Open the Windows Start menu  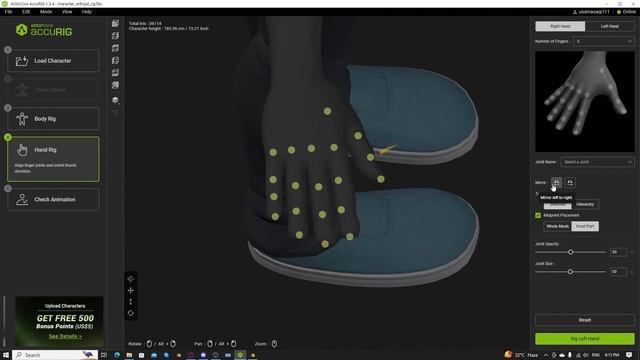pyautogui.click(x=6, y=355)
